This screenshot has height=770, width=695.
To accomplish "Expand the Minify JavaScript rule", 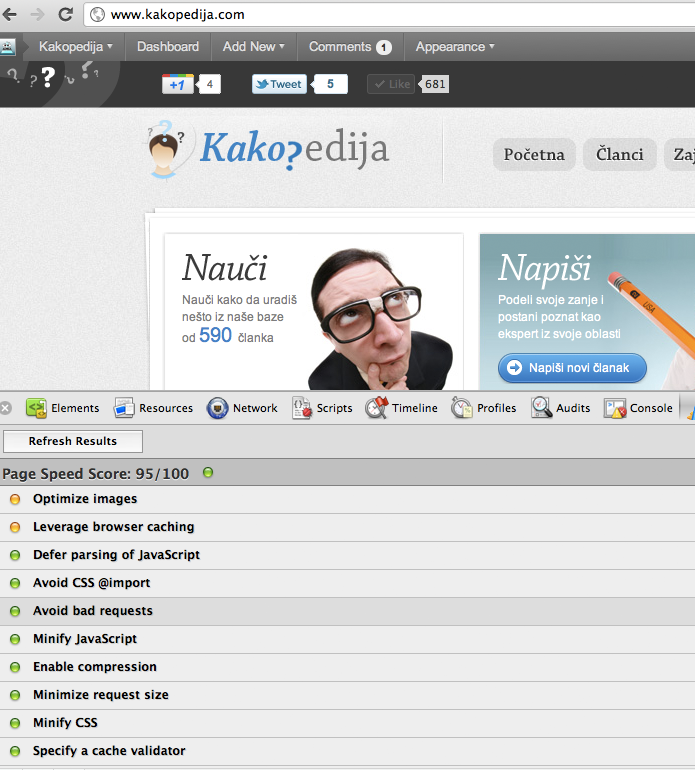I will tap(347, 639).
